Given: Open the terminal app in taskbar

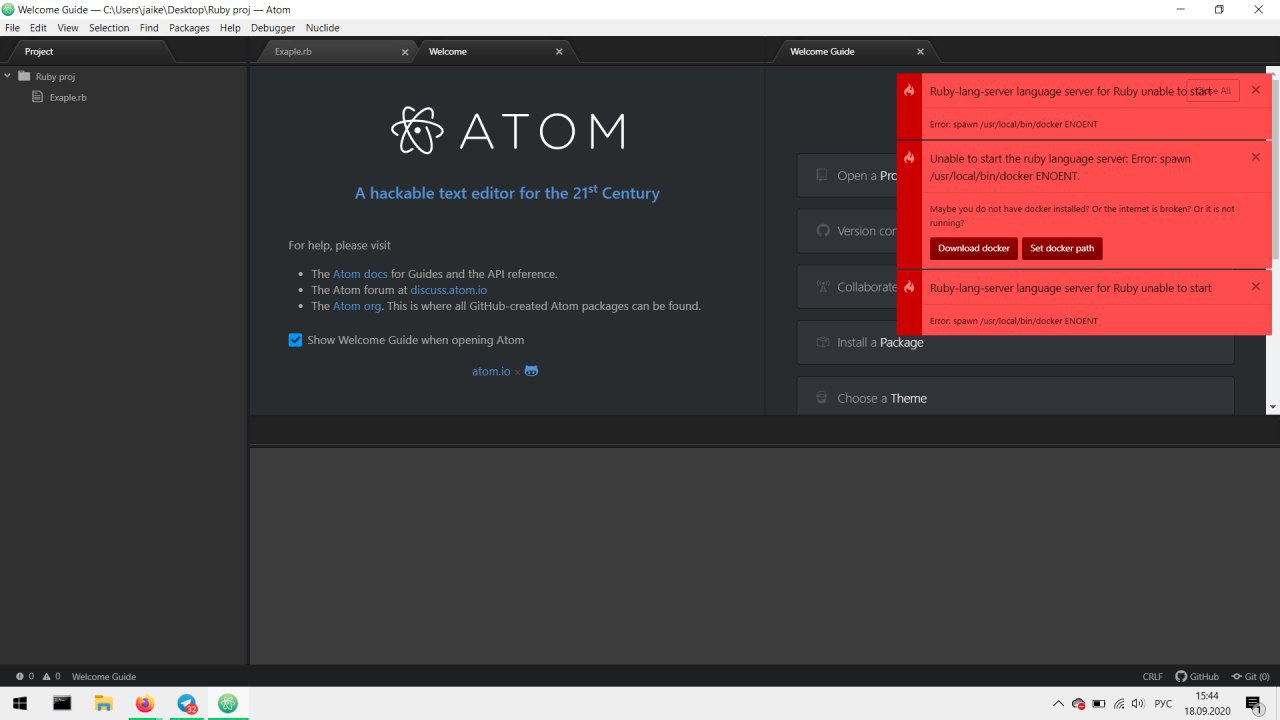Looking at the screenshot, I should [x=62, y=704].
